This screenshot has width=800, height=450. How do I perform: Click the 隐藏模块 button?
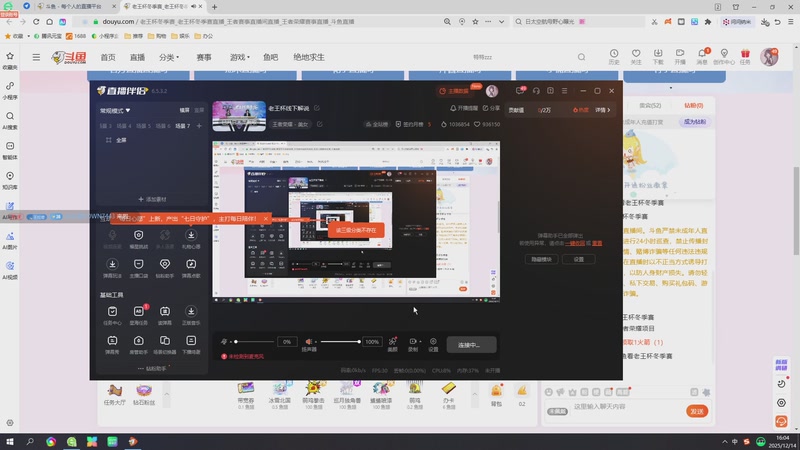[541, 259]
